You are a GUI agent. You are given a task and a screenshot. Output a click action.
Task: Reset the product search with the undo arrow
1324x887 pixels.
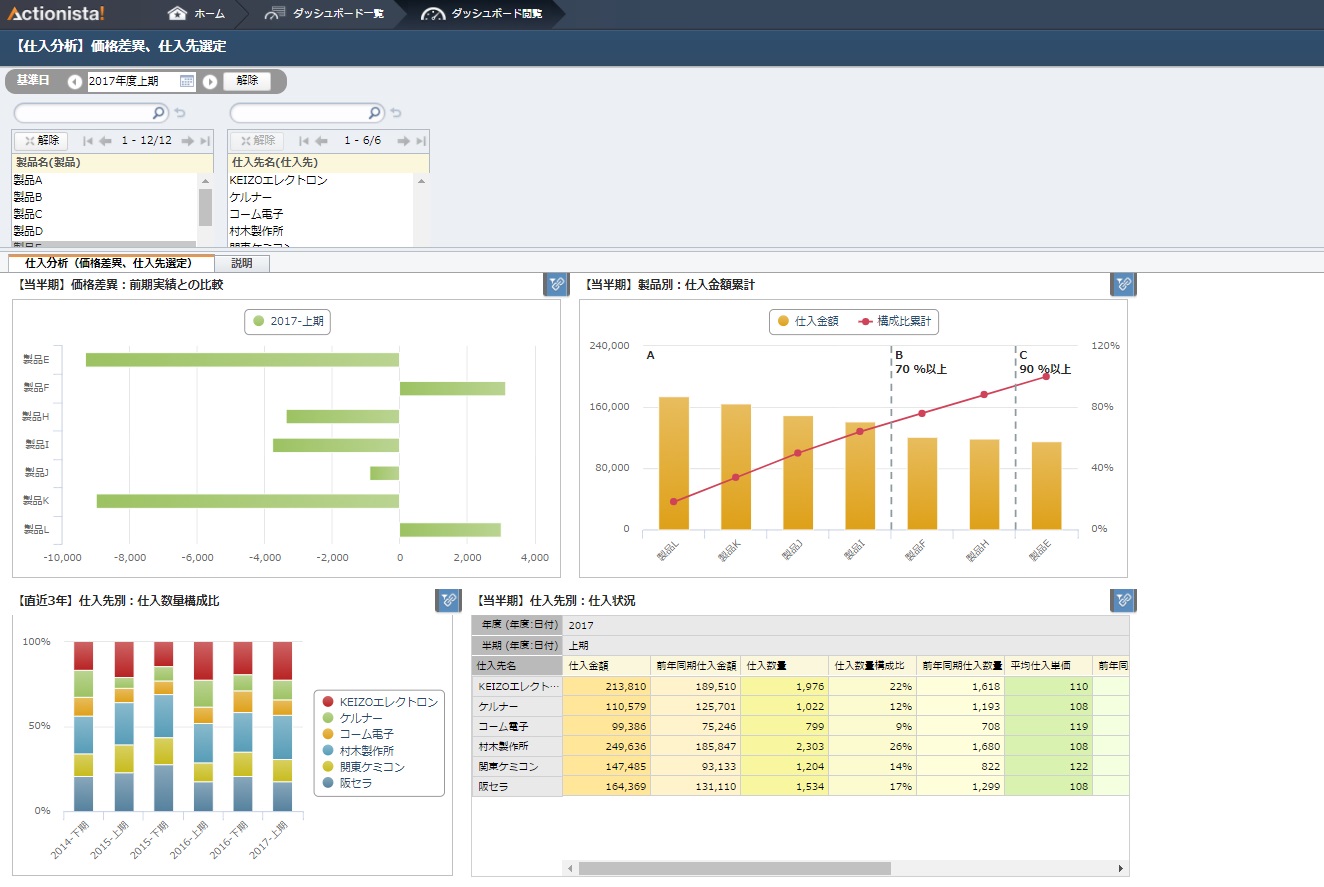pyautogui.click(x=180, y=113)
